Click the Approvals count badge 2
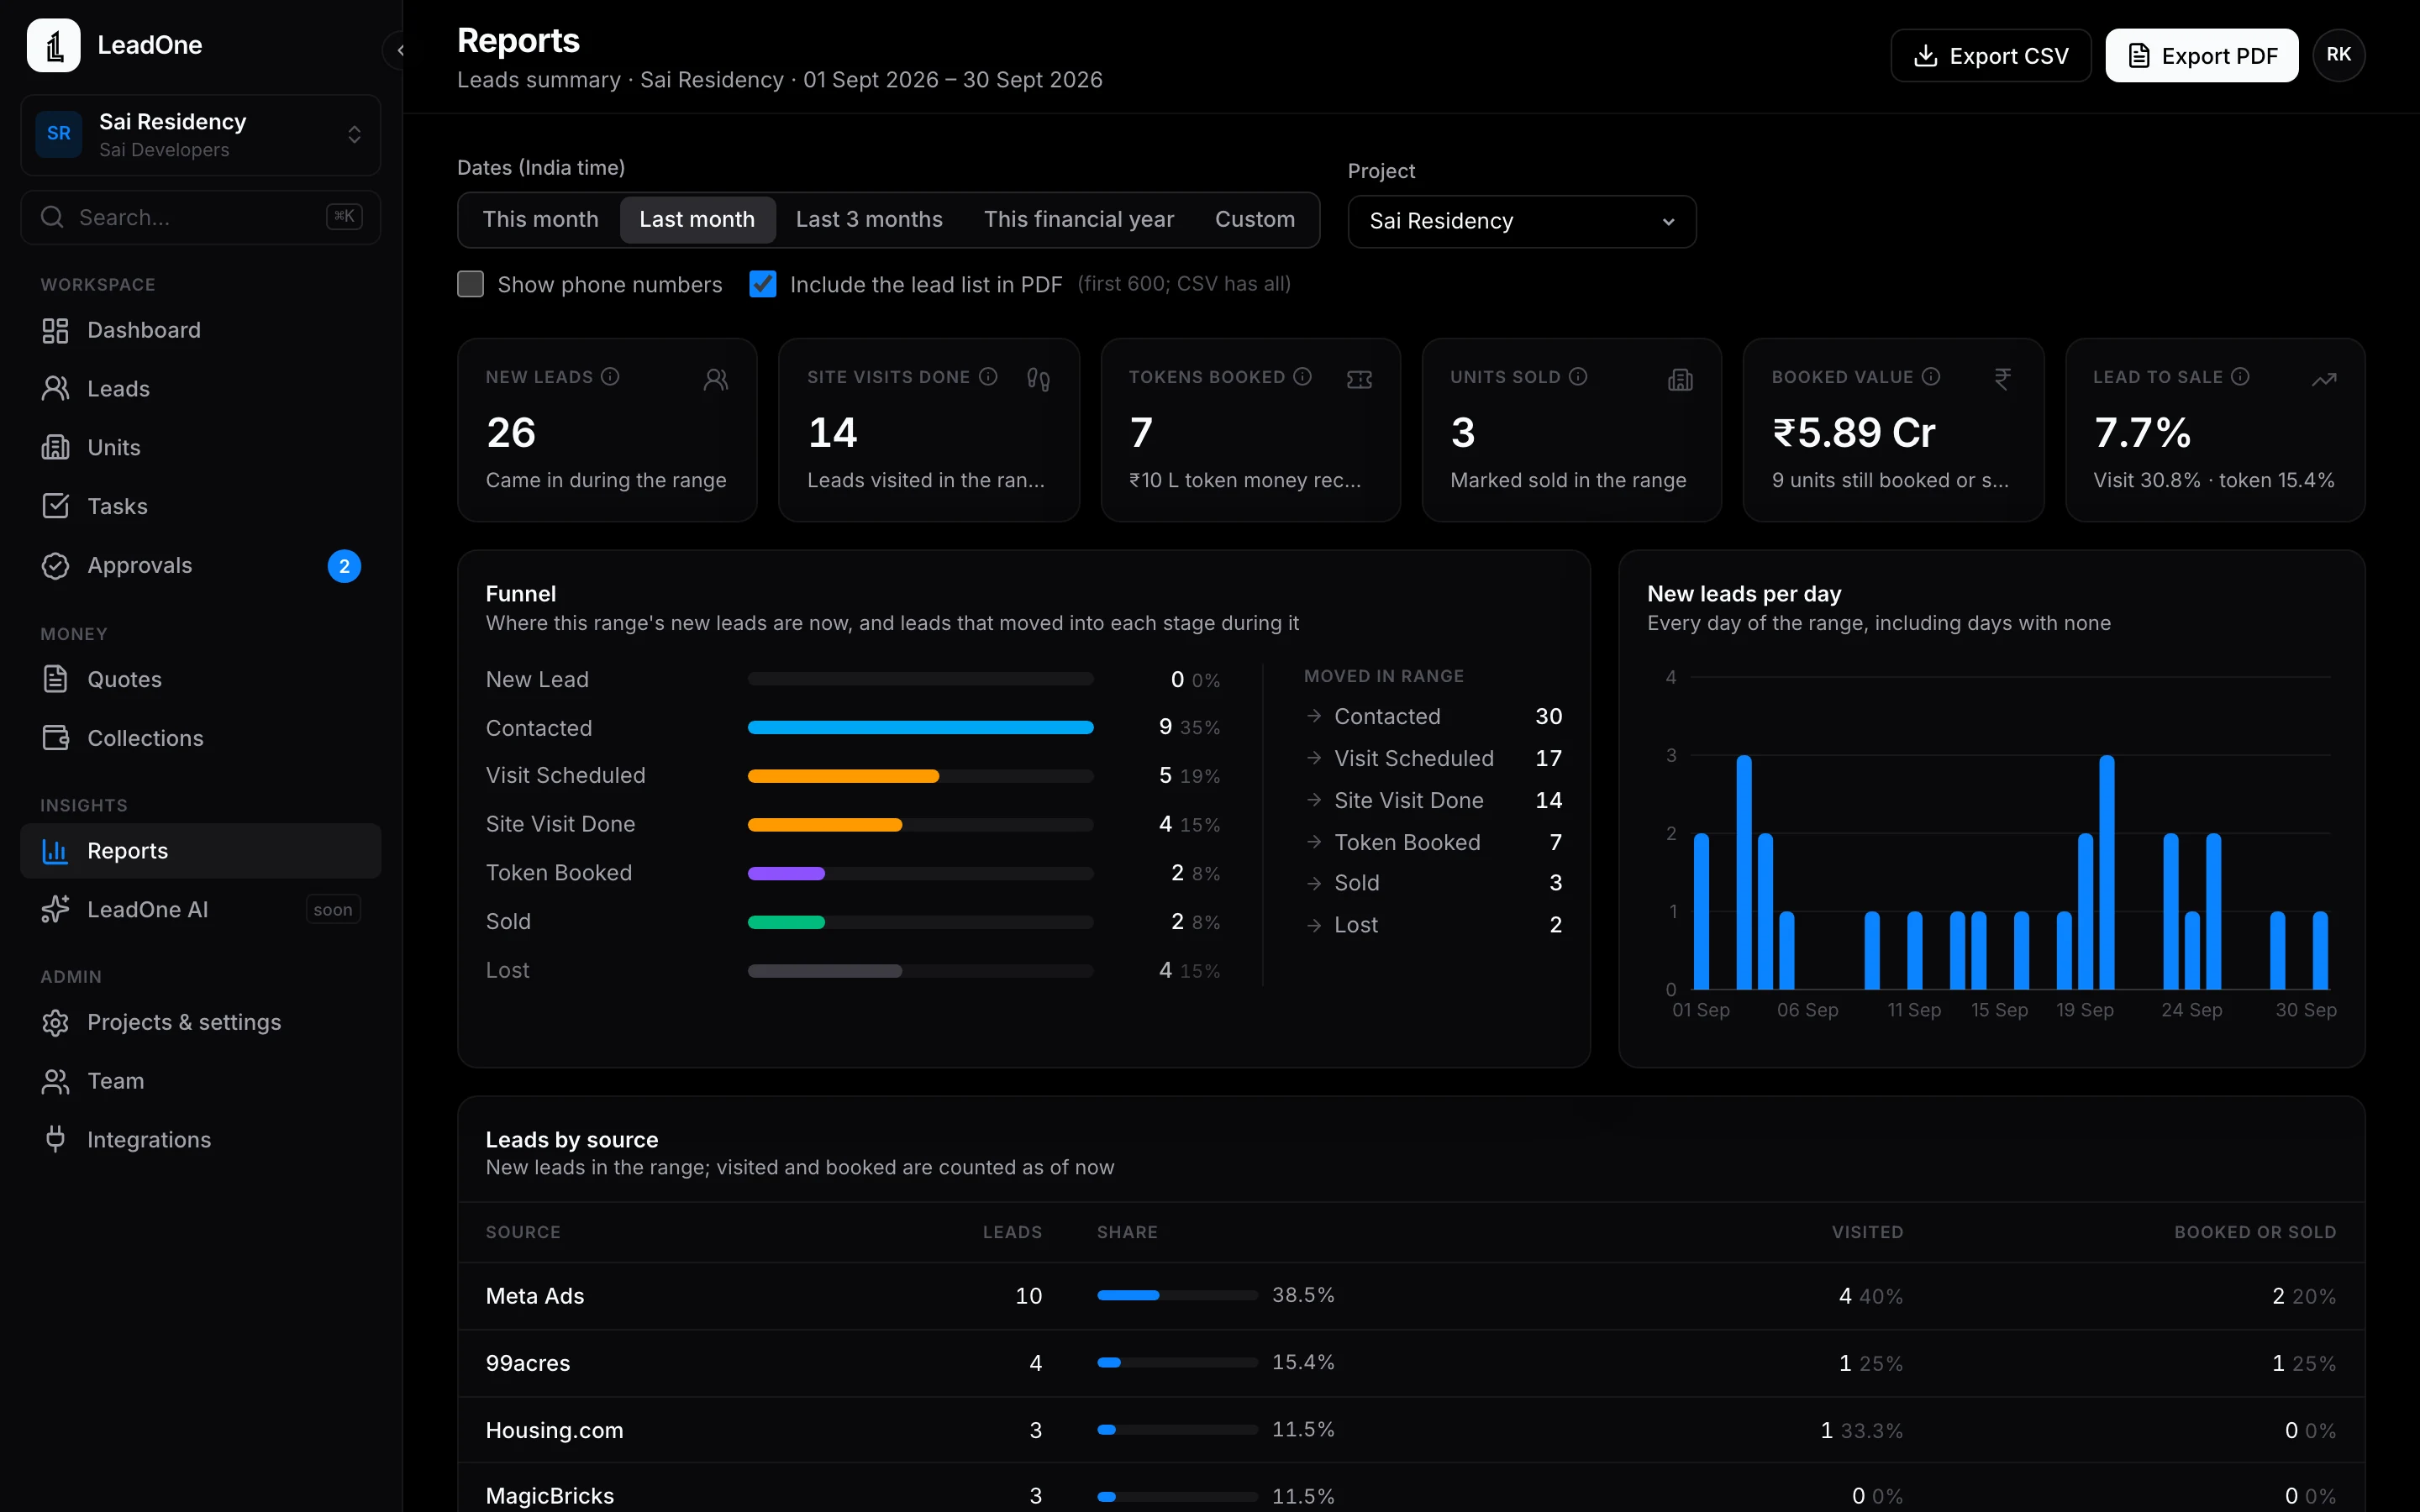This screenshot has height=1512, width=2420. click(x=344, y=566)
